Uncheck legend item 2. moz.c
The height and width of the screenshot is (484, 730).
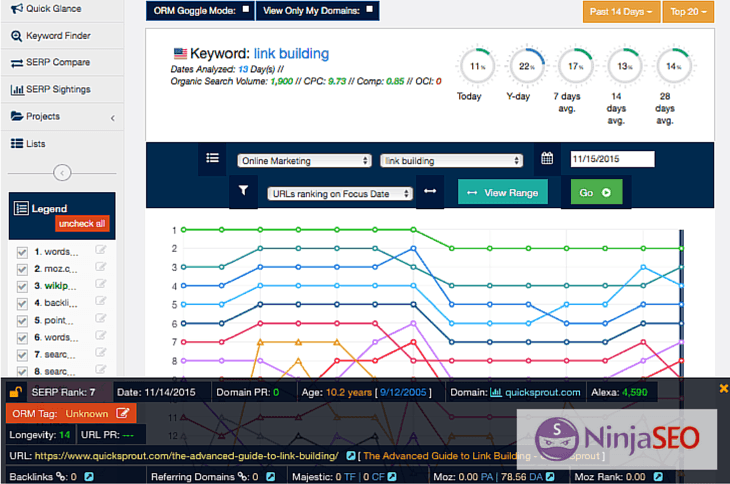[x=22, y=269]
